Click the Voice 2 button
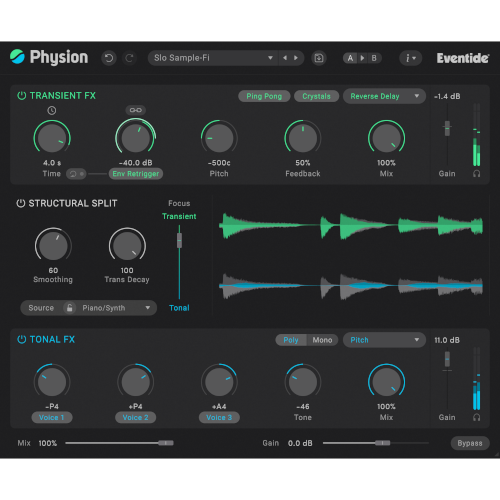This screenshot has height=500, width=500. point(135,417)
